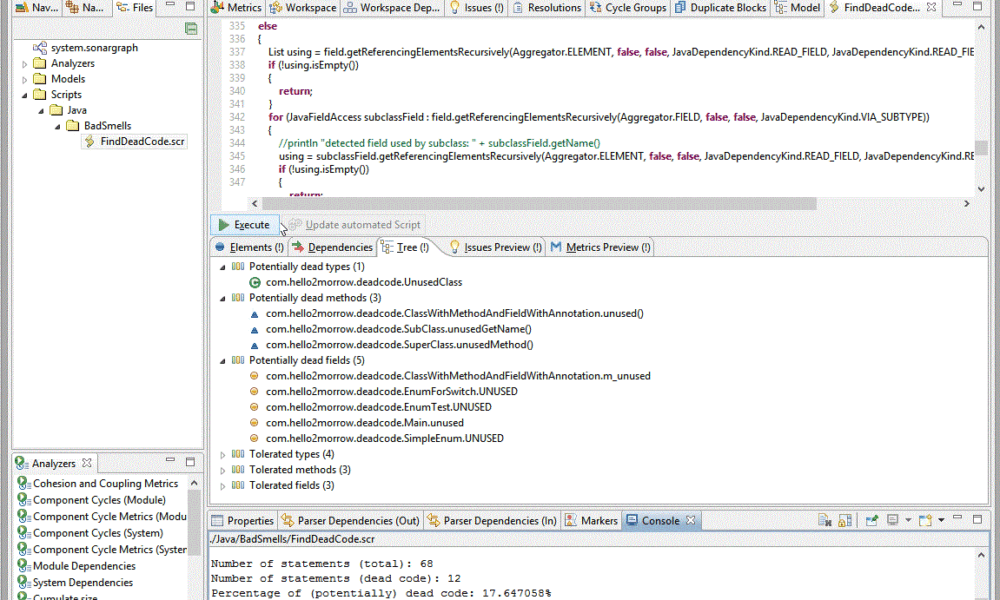Click the M icon on the Metrics Preview tab

tap(557, 247)
